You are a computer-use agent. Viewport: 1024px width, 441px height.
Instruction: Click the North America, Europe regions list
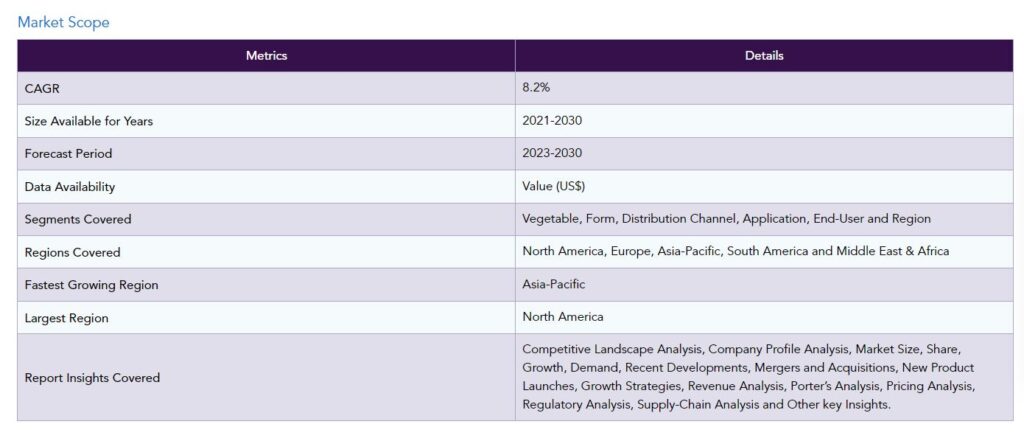point(735,251)
